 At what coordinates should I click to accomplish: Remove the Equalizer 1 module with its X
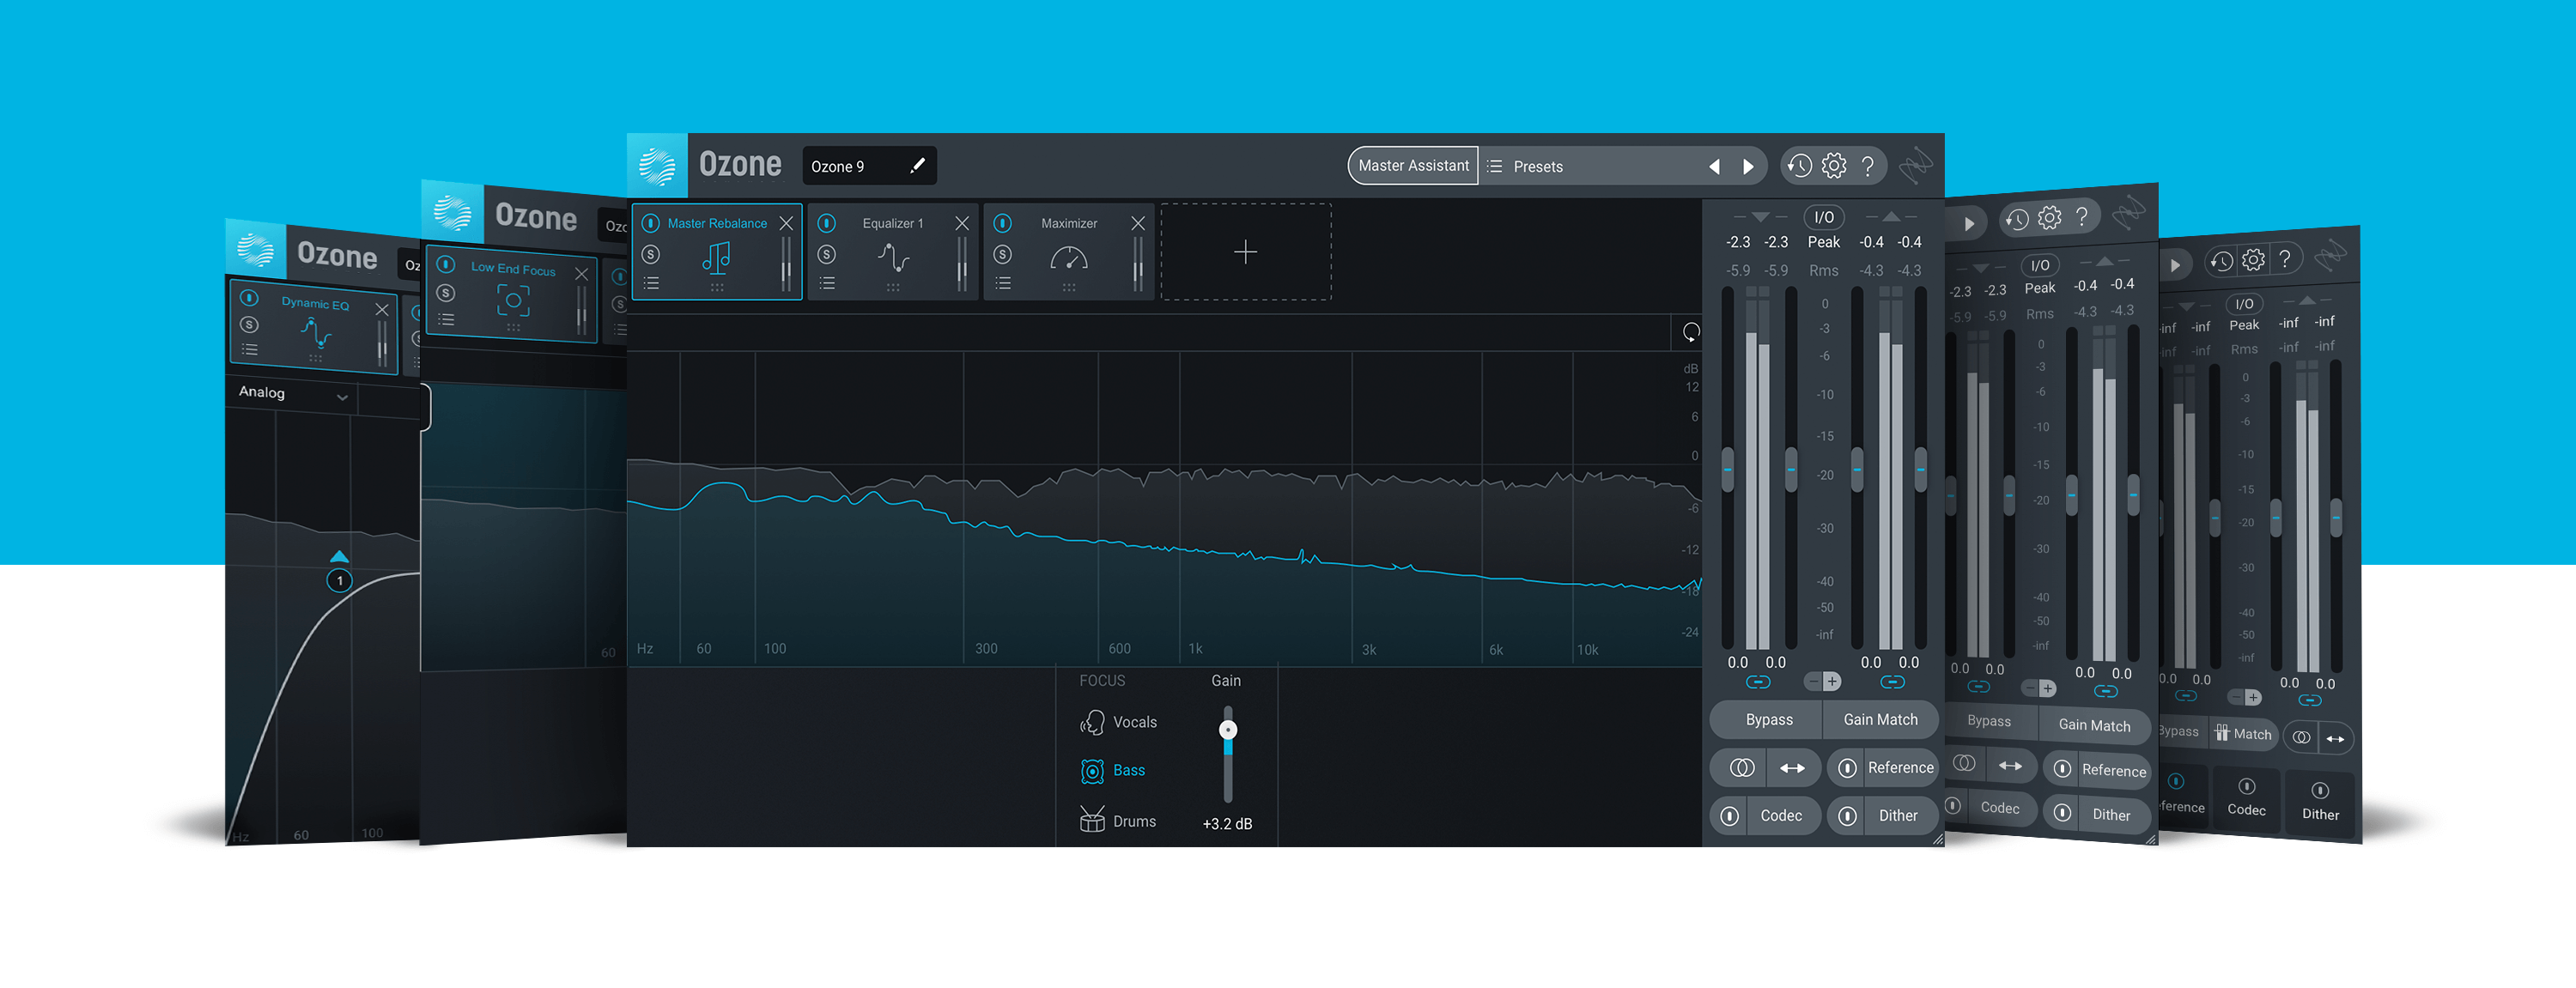coord(962,223)
